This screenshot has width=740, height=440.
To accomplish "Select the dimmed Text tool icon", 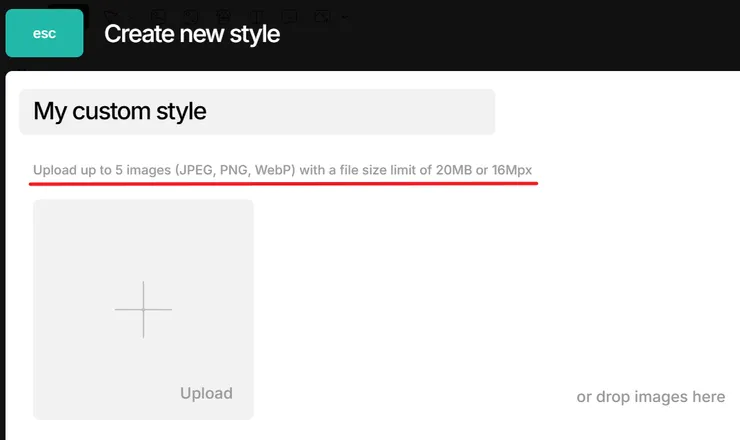I will click(258, 16).
